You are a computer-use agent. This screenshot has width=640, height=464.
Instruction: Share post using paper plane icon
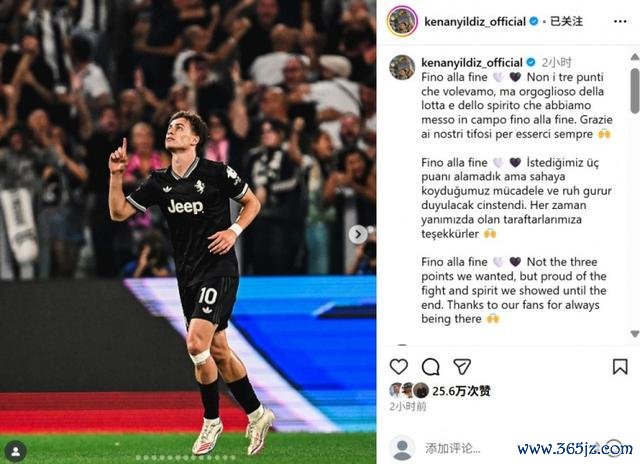click(x=462, y=366)
